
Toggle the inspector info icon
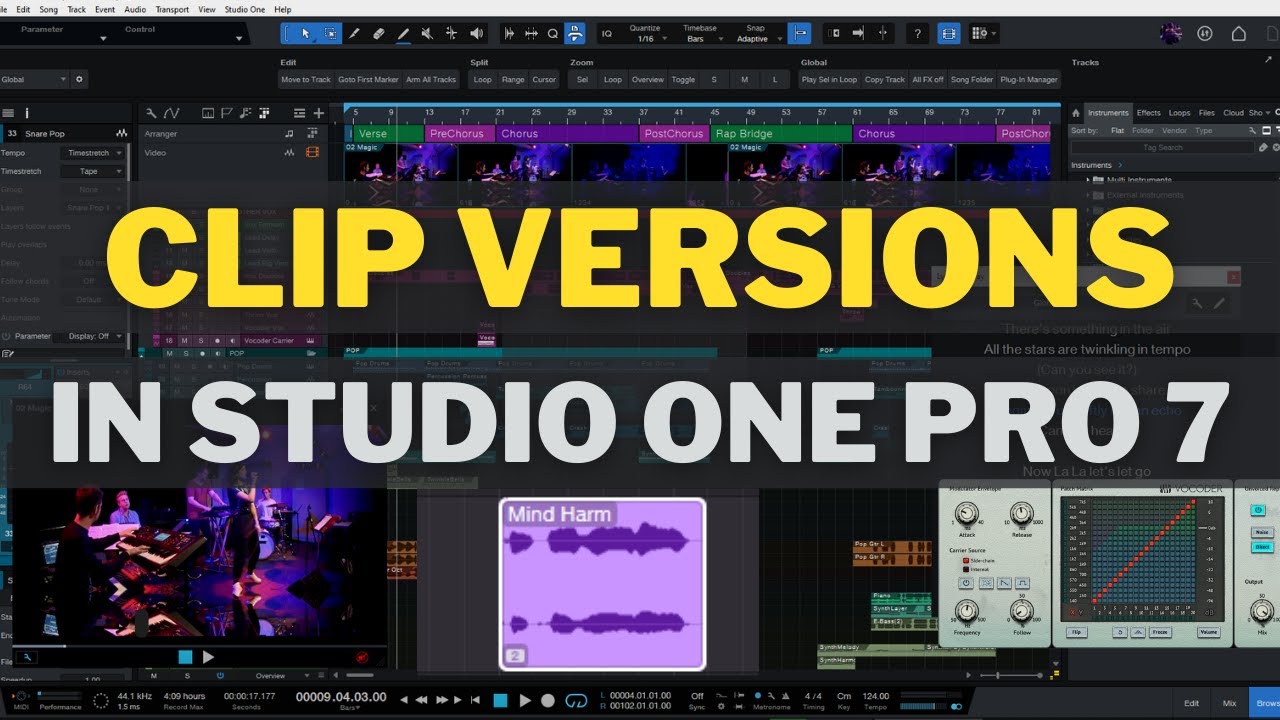[x=27, y=113]
